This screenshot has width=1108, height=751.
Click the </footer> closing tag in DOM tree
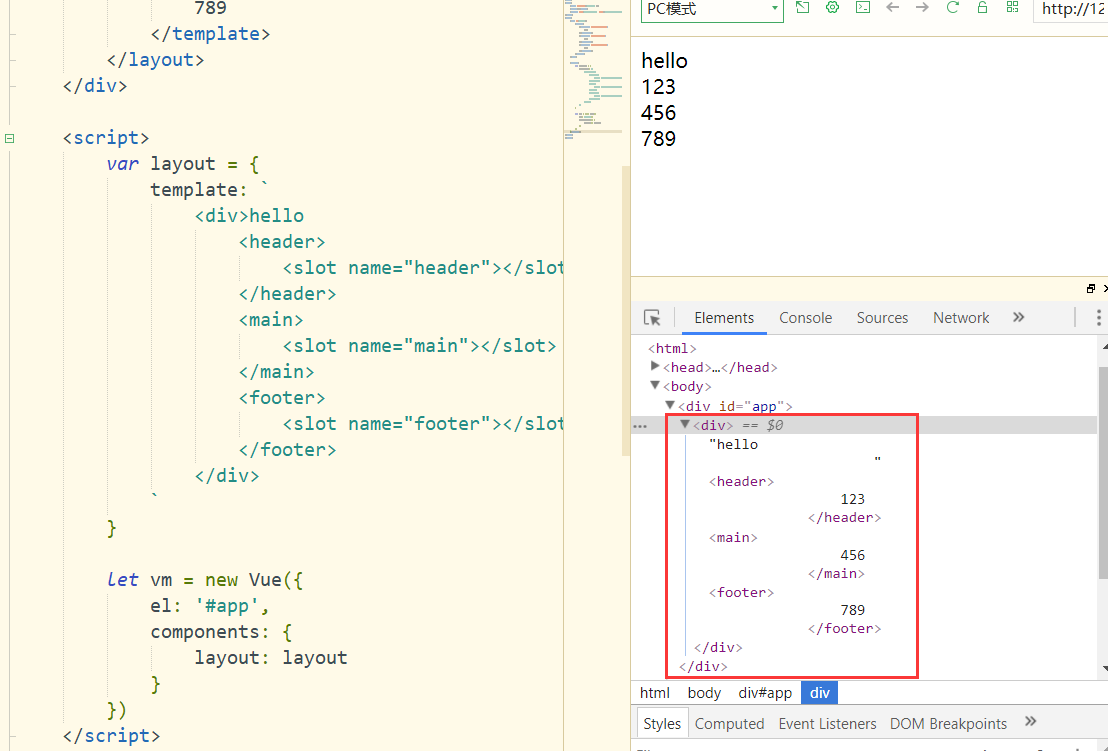click(844, 629)
